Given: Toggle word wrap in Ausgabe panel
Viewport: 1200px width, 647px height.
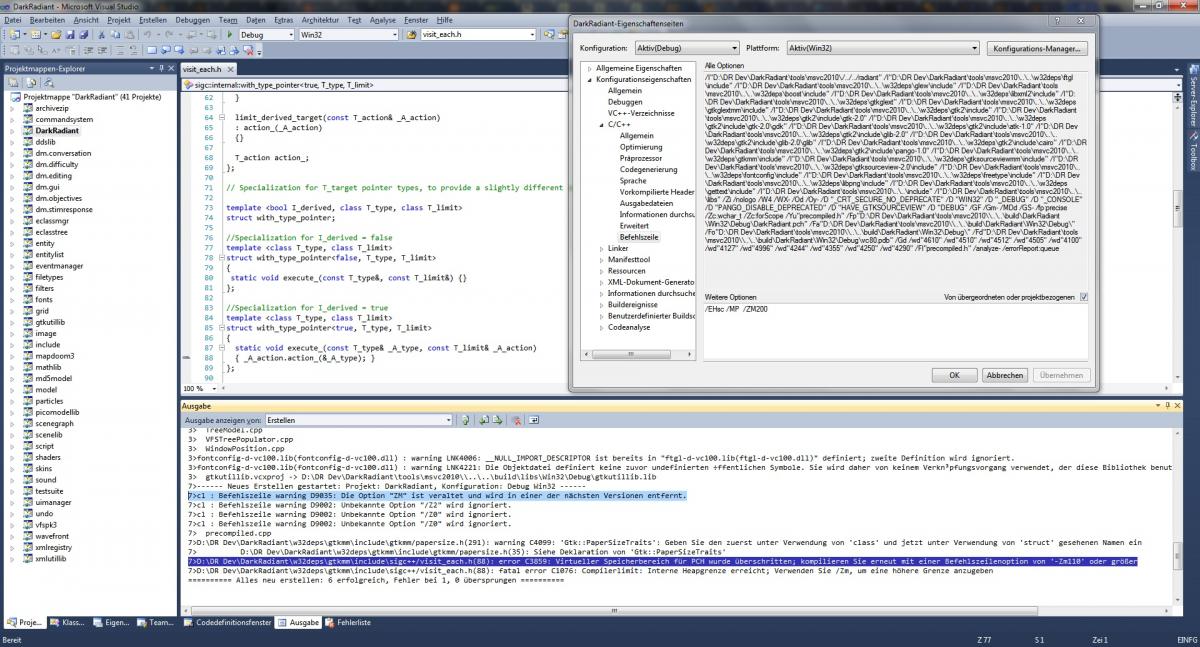Looking at the screenshot, I should 534,420.
